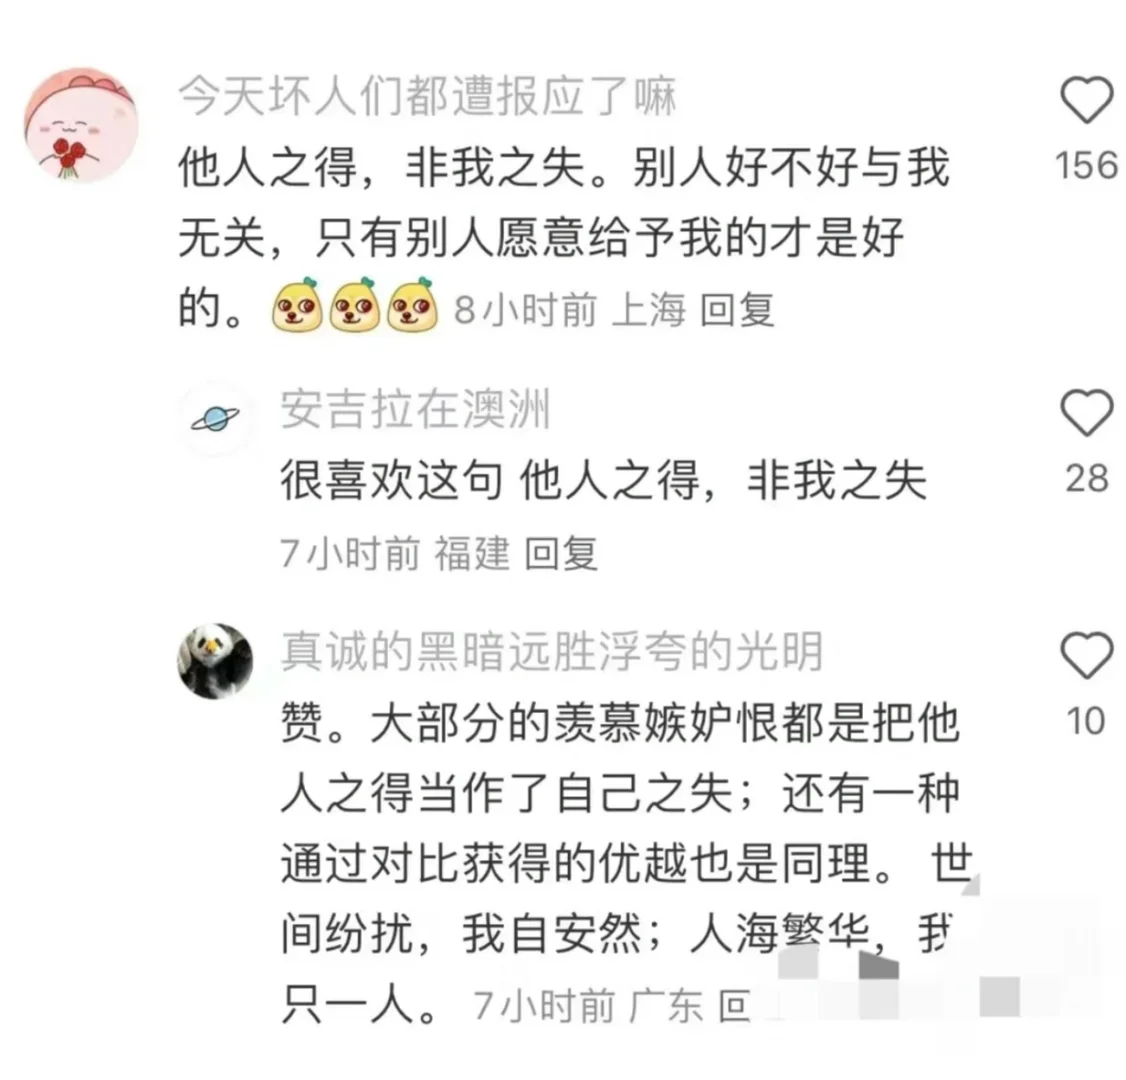
Task: Open username 真诚的黑暗远胜浮夸的光明
Action: 552,651
